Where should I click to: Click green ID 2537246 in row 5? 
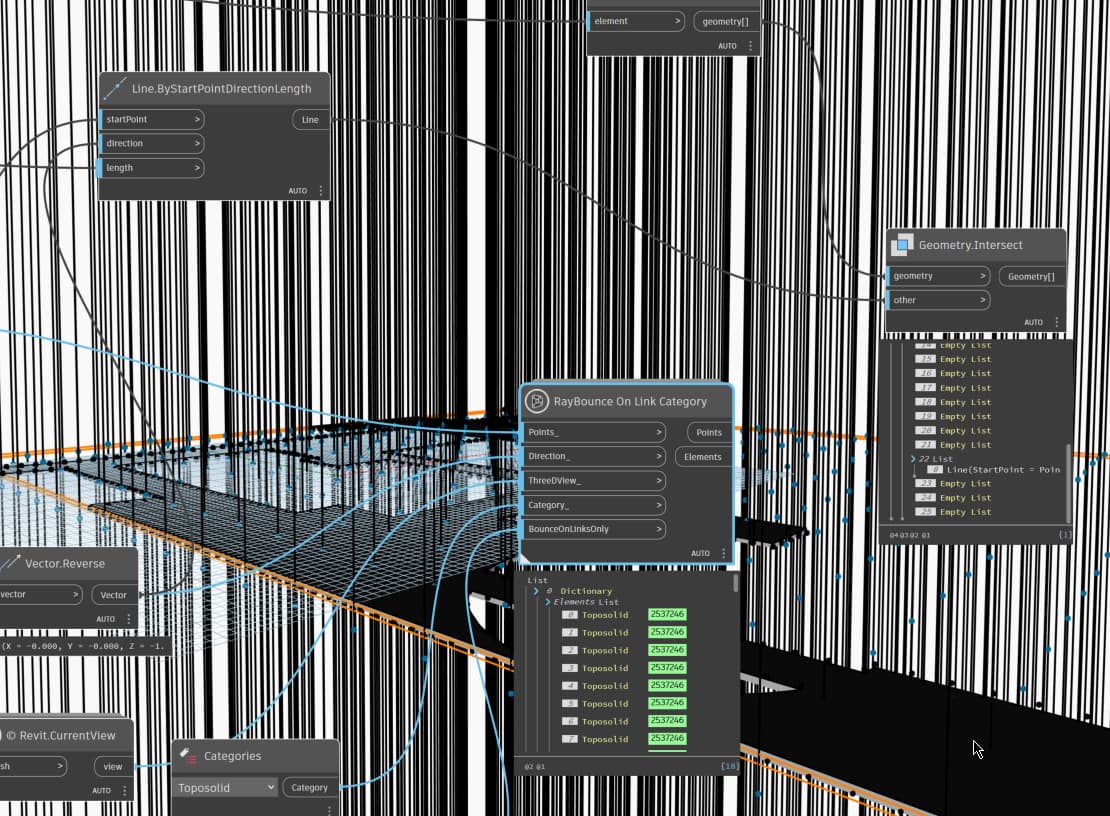pos(667,703)
